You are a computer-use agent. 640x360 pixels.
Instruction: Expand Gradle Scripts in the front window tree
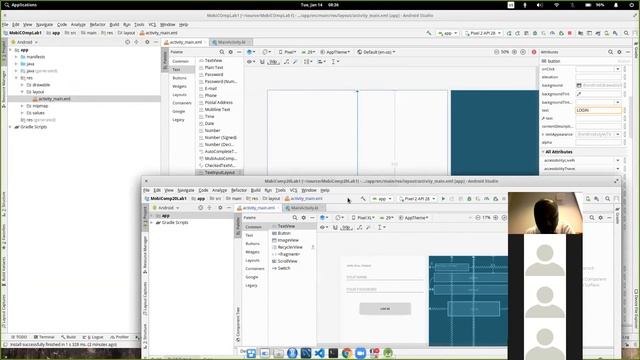coord(152,223)
